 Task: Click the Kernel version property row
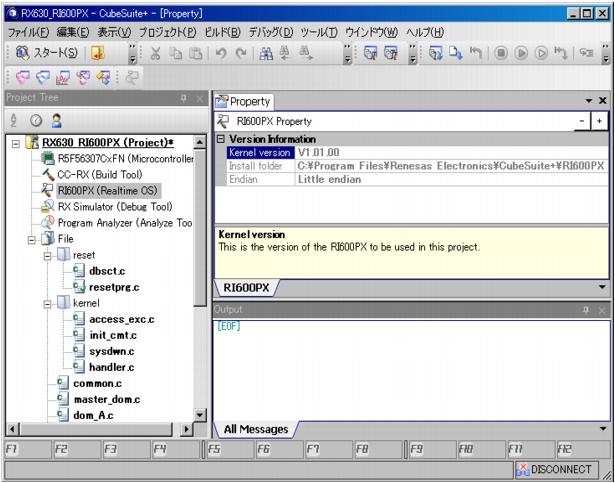point(258,152)
